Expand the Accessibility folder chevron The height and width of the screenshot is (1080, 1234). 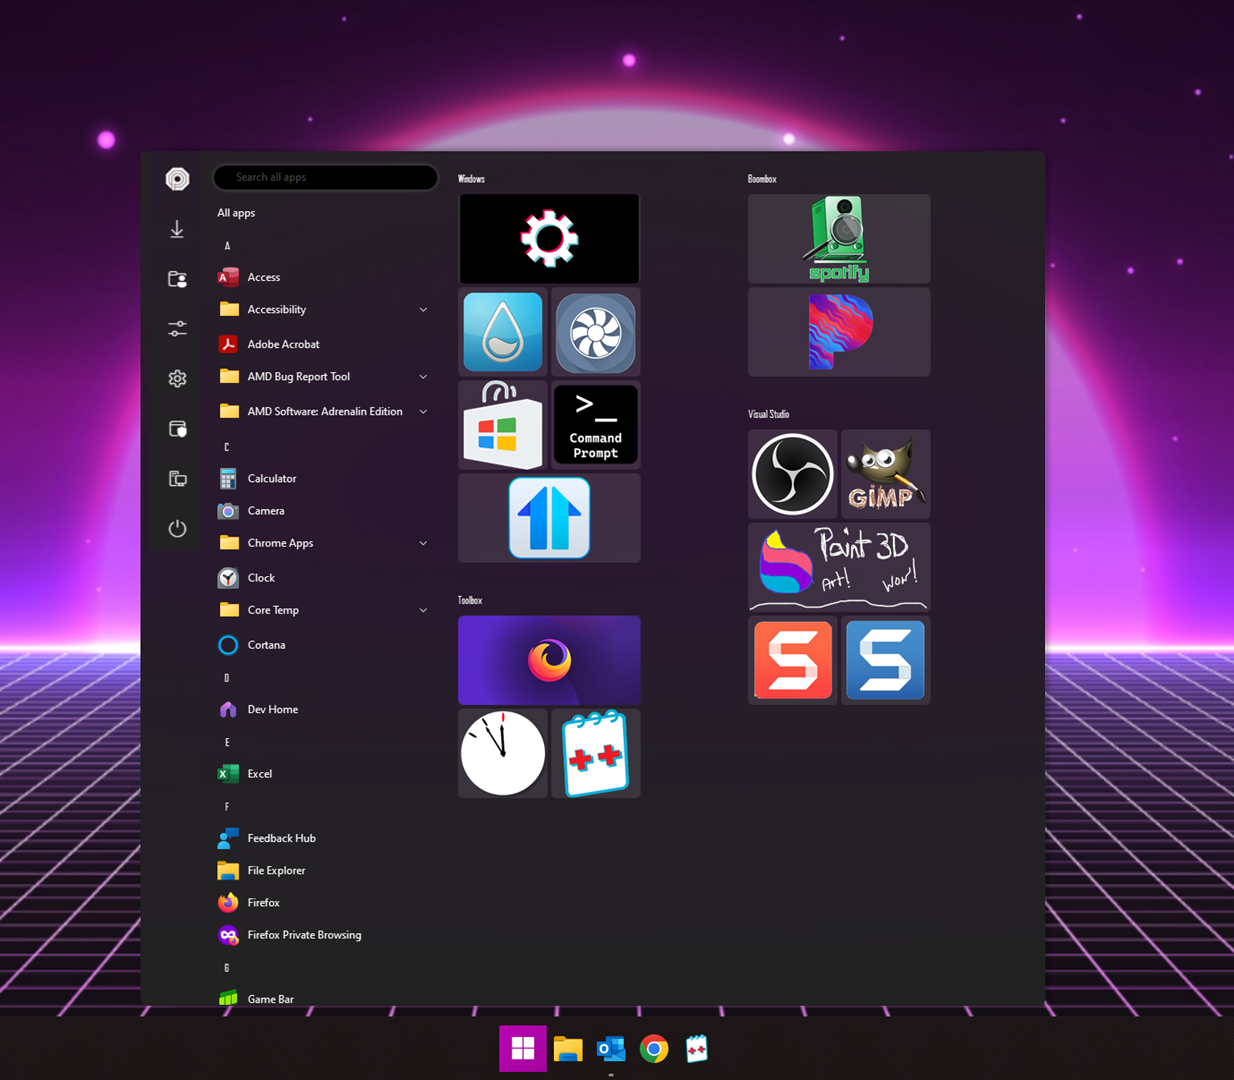[x=423, y=310]
